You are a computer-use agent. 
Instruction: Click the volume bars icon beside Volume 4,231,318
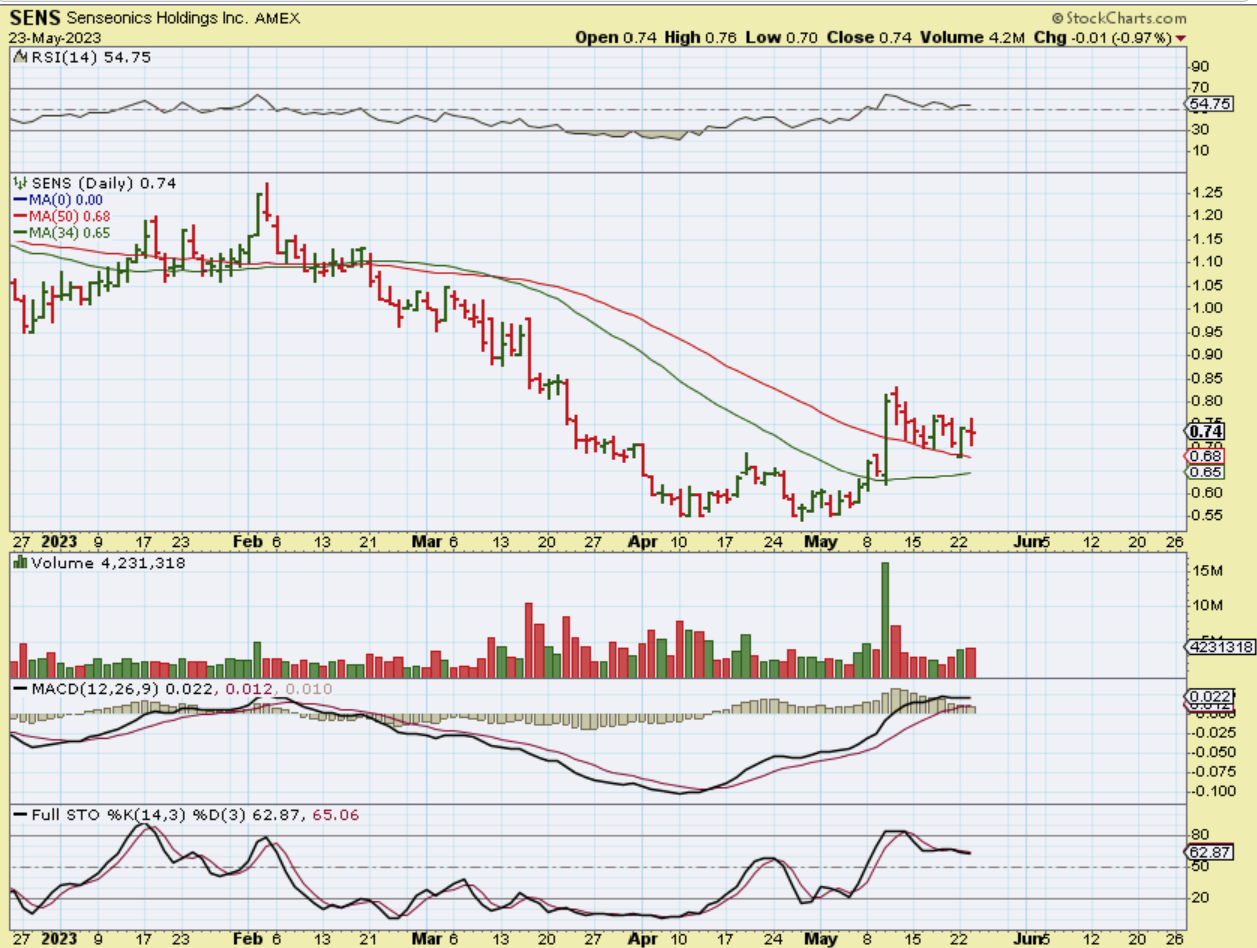click(x=20, y=563)
